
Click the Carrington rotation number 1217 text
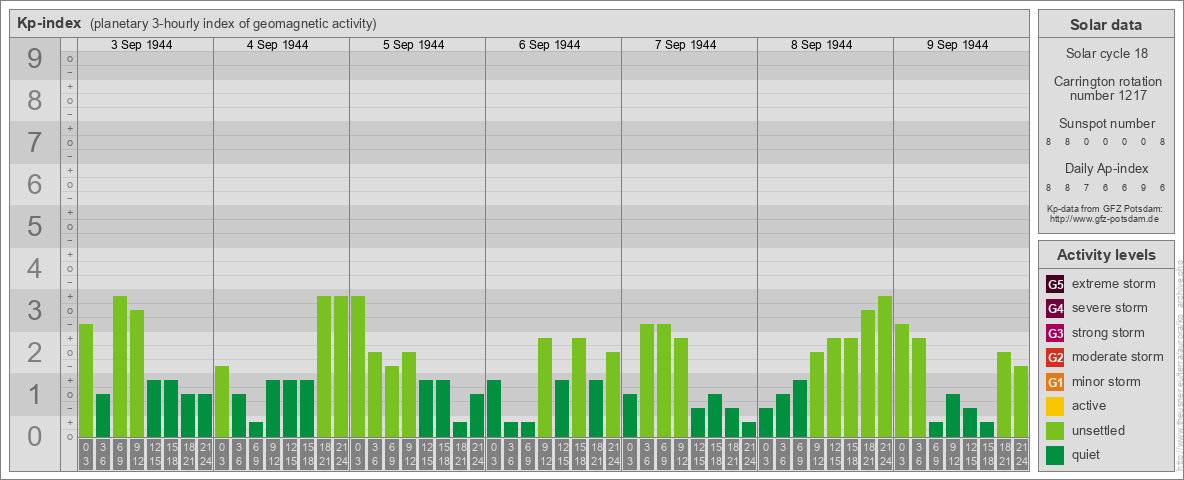click(x=1108, y=88)
